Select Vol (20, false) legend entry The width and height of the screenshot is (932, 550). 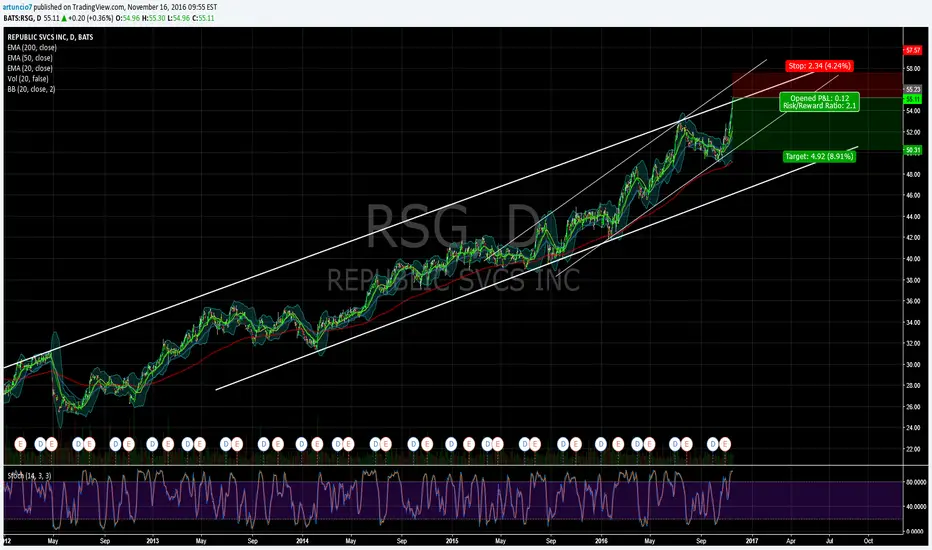tap(28, 79)
